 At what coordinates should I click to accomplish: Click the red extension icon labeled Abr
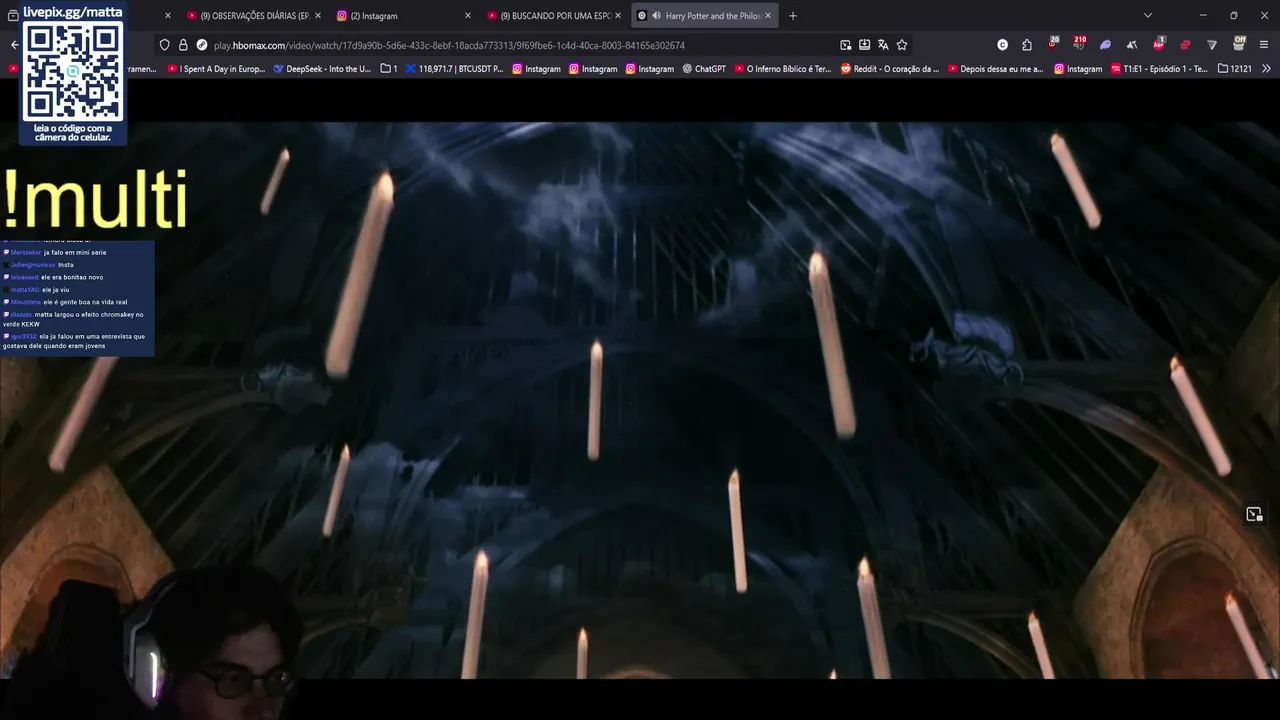point(1159,44)
